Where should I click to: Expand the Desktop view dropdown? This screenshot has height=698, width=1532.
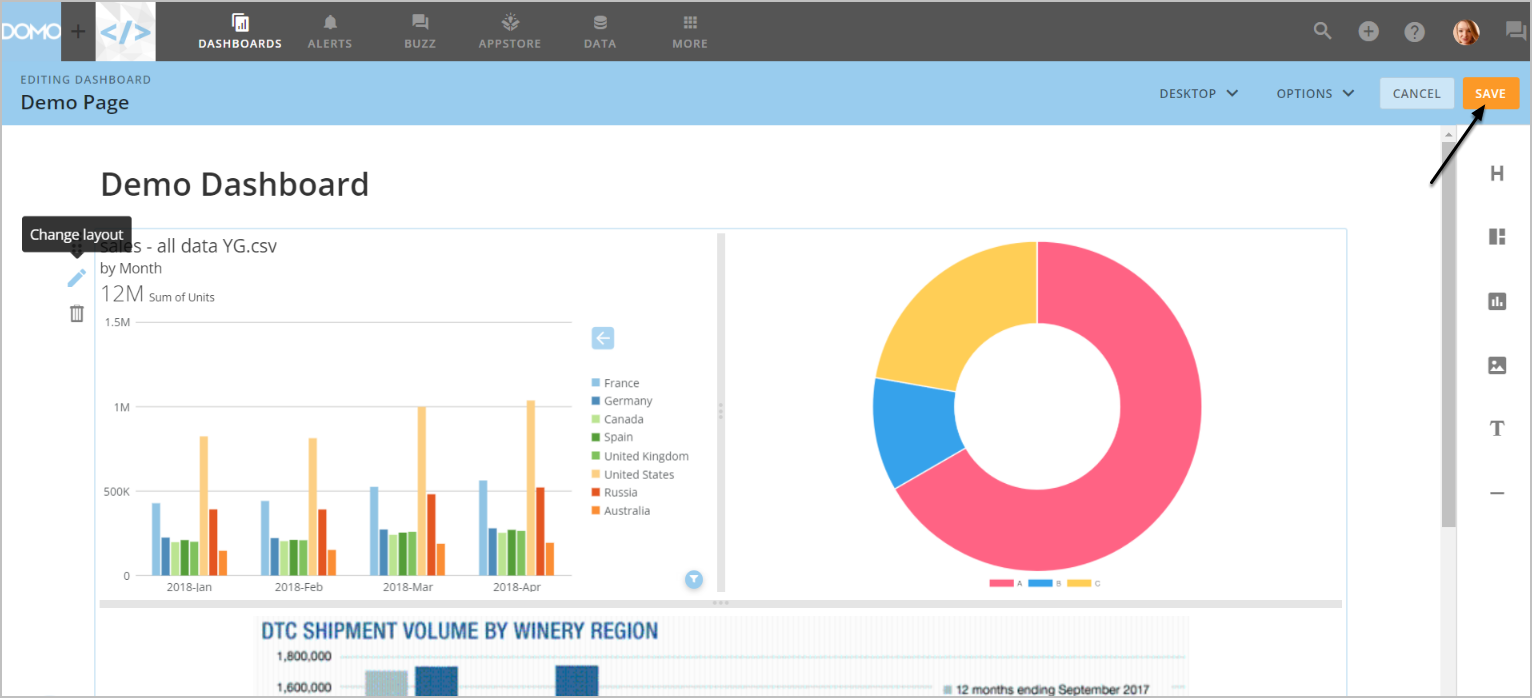tap(1198, 93)
